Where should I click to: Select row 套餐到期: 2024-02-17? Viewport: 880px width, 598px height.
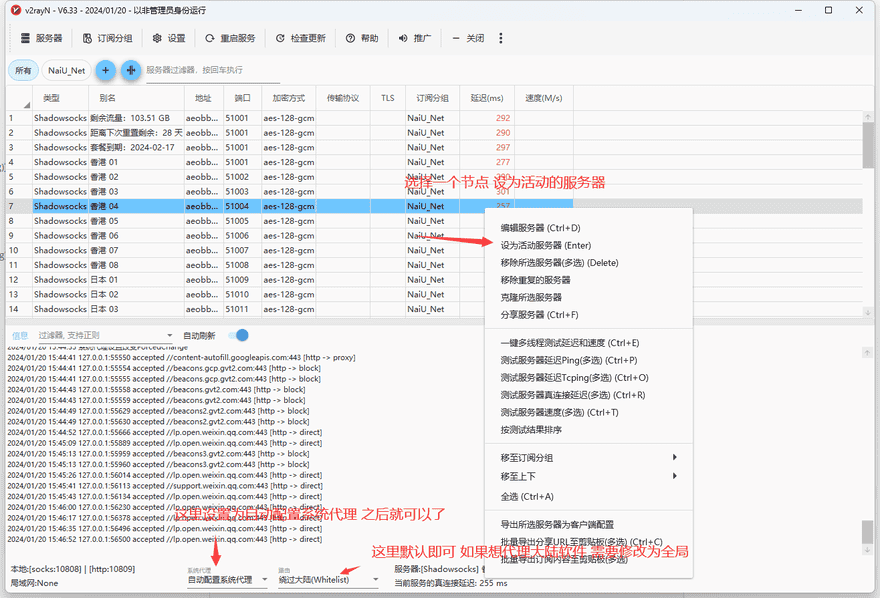(289, 148)
